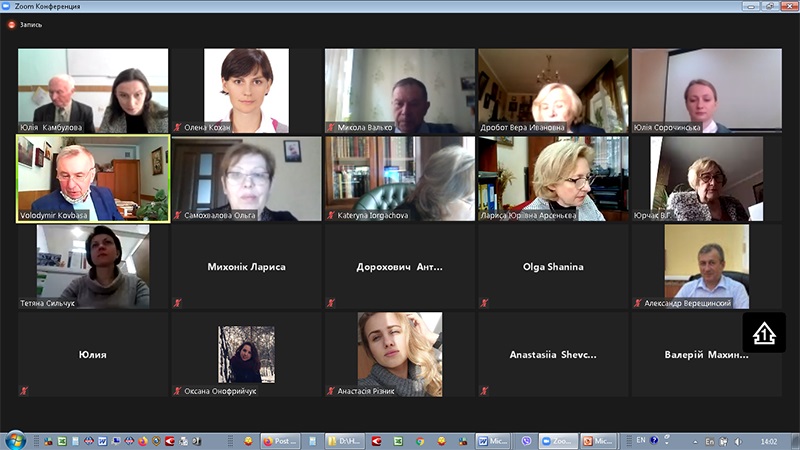This screenshot has height=450, width=800.
Task: Select Kateryna Iorgachova video tile
Action: (x=400, y=179)
